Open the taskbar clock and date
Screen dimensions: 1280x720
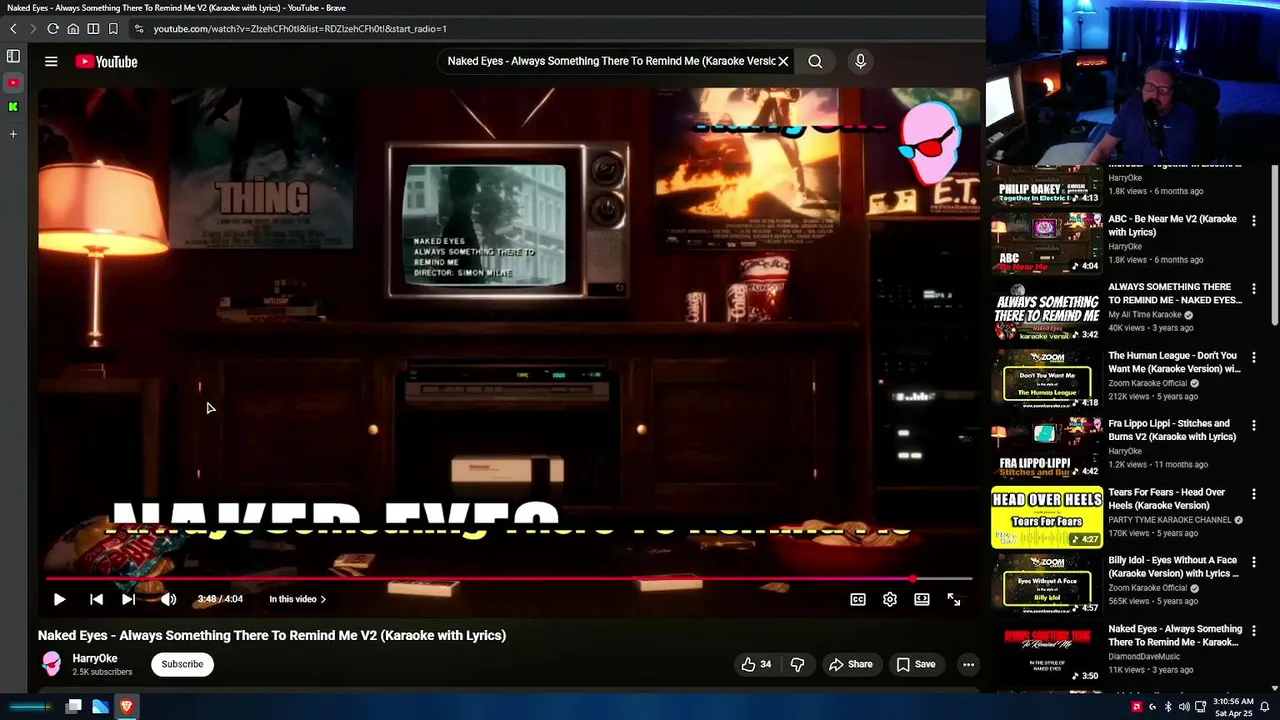(1233, 707)
